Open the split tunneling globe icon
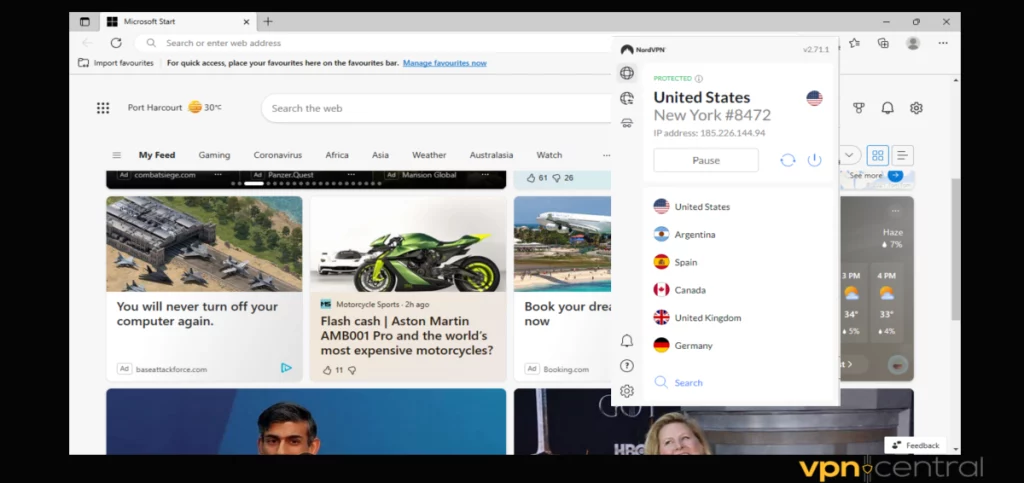 tap(626, 99)
